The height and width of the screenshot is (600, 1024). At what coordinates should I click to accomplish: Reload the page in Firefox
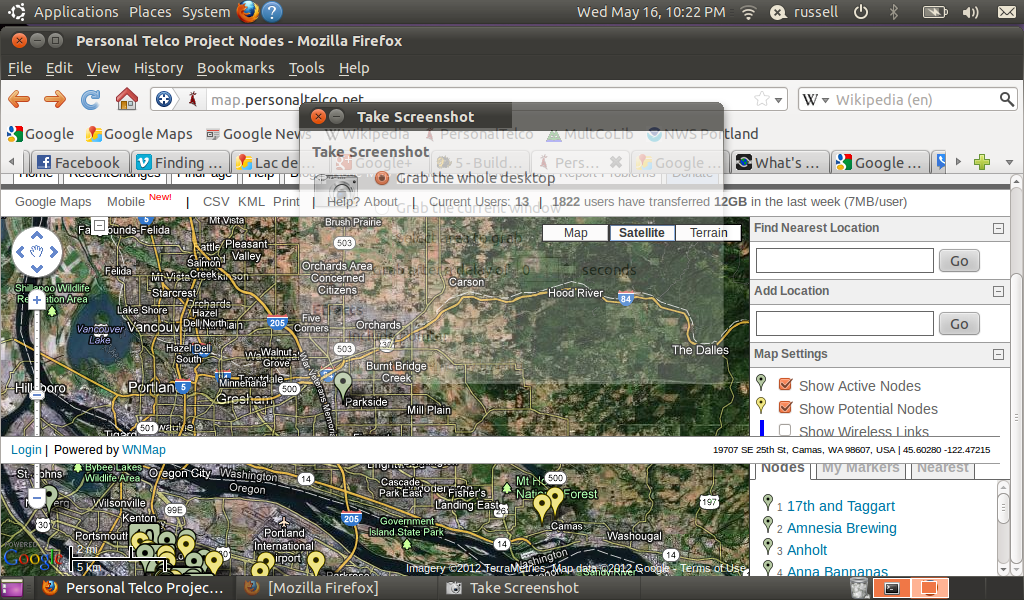point(90,99)
